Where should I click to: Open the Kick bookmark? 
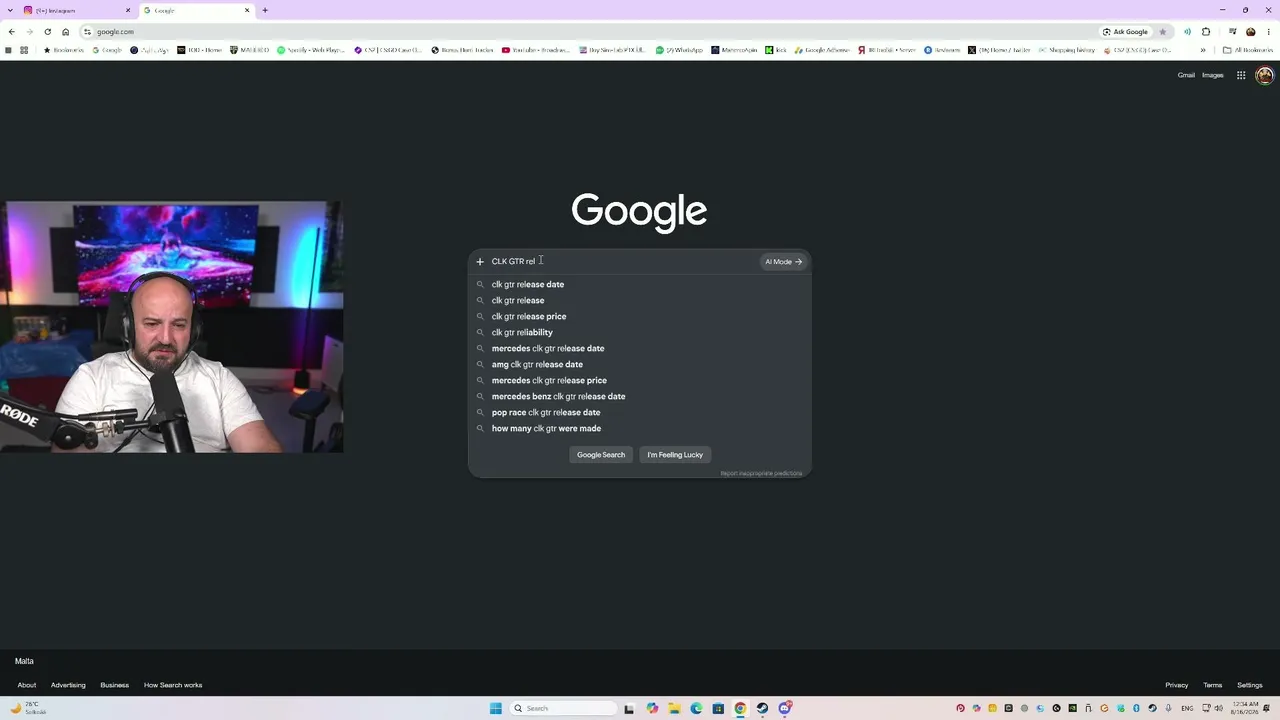point(776,50)
